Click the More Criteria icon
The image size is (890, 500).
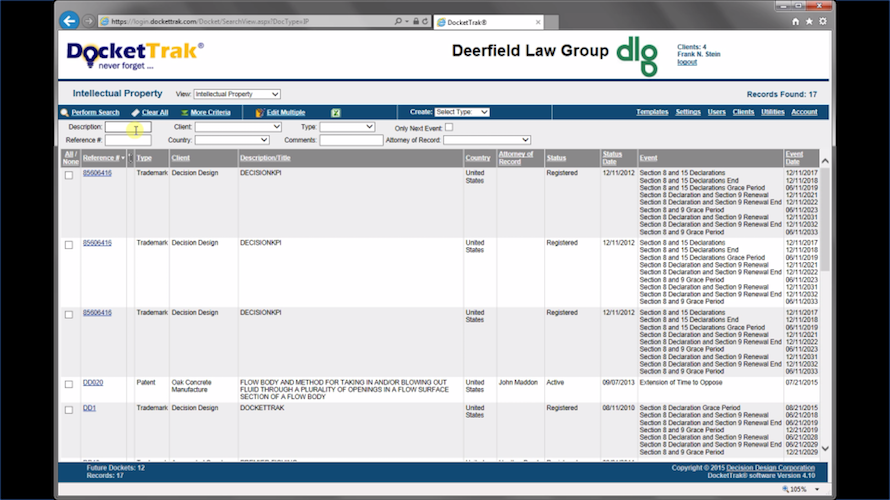(x=184, y=112)
